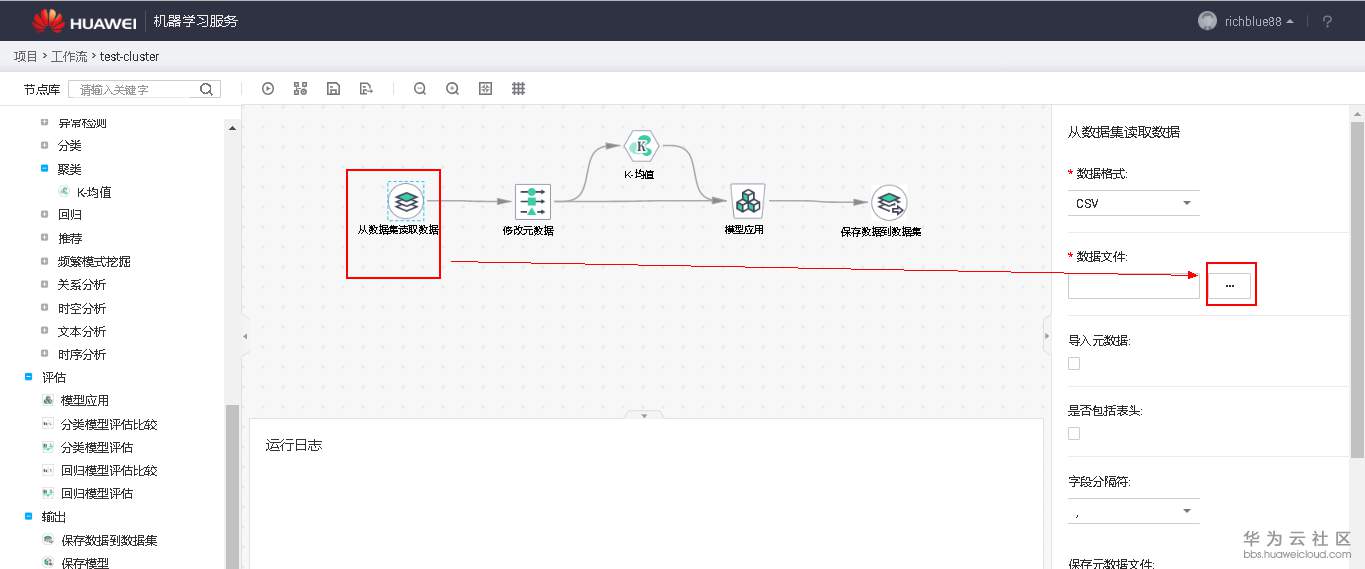The image size is (1365, 569).
Task: Open the 字段分隔符 dropdown
Action: click(x=1134, y=511)
